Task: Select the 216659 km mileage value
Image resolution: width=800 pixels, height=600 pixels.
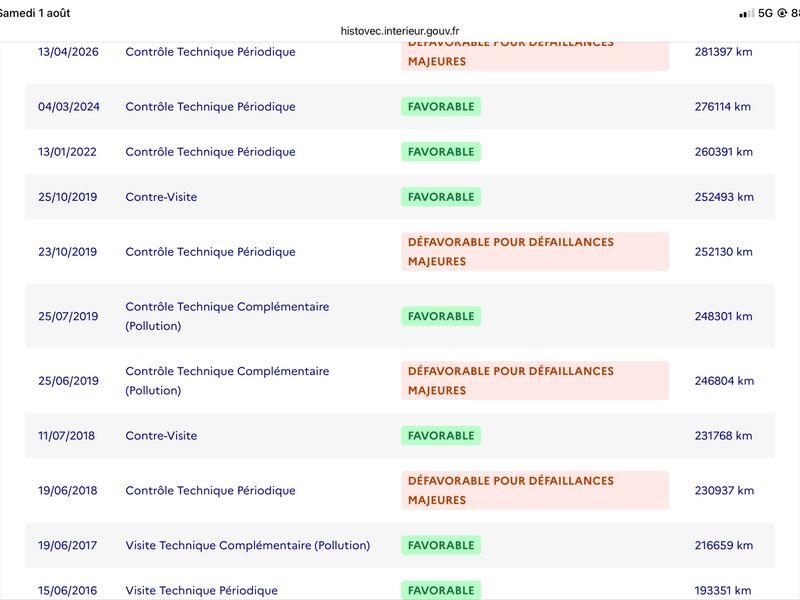Action: [723, 545]
